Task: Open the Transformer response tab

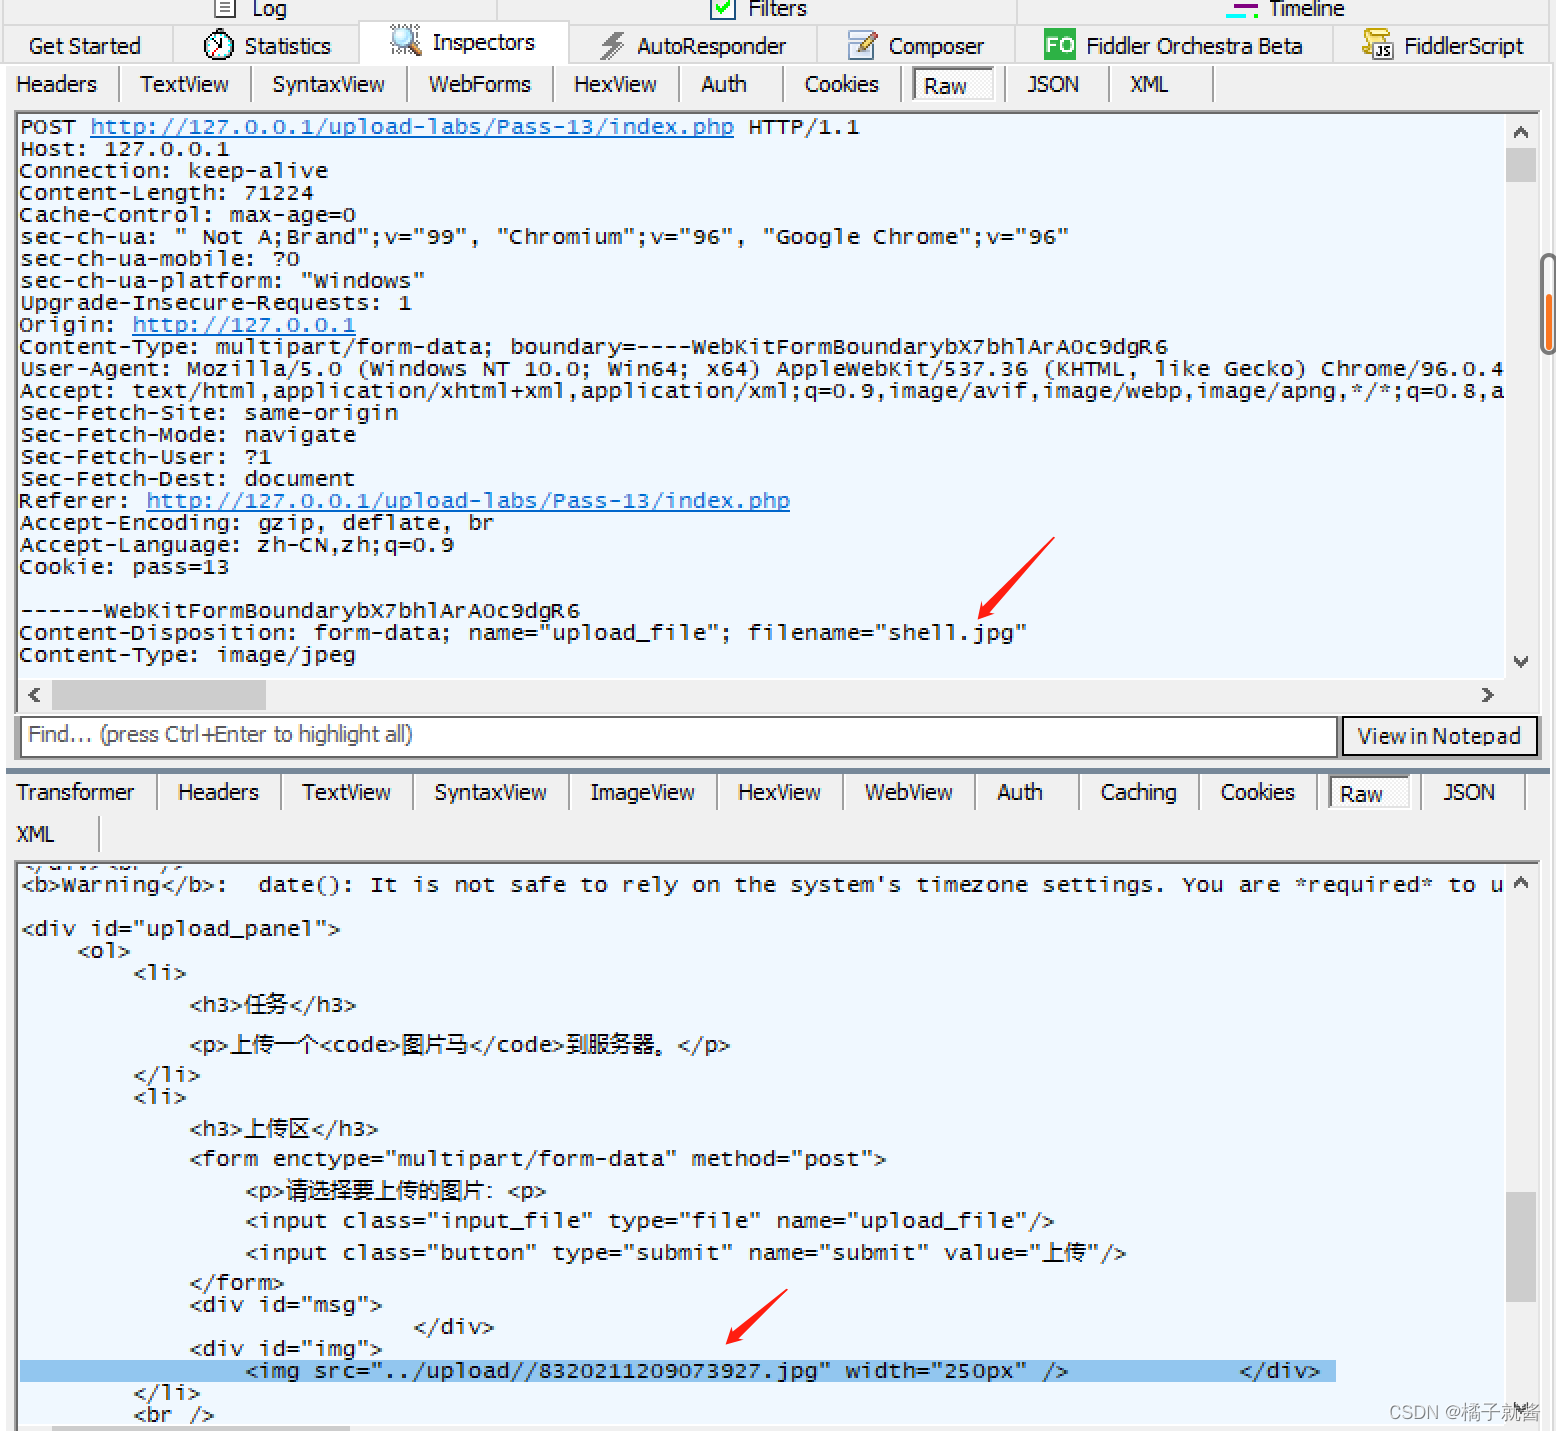Action: (75, 793)
